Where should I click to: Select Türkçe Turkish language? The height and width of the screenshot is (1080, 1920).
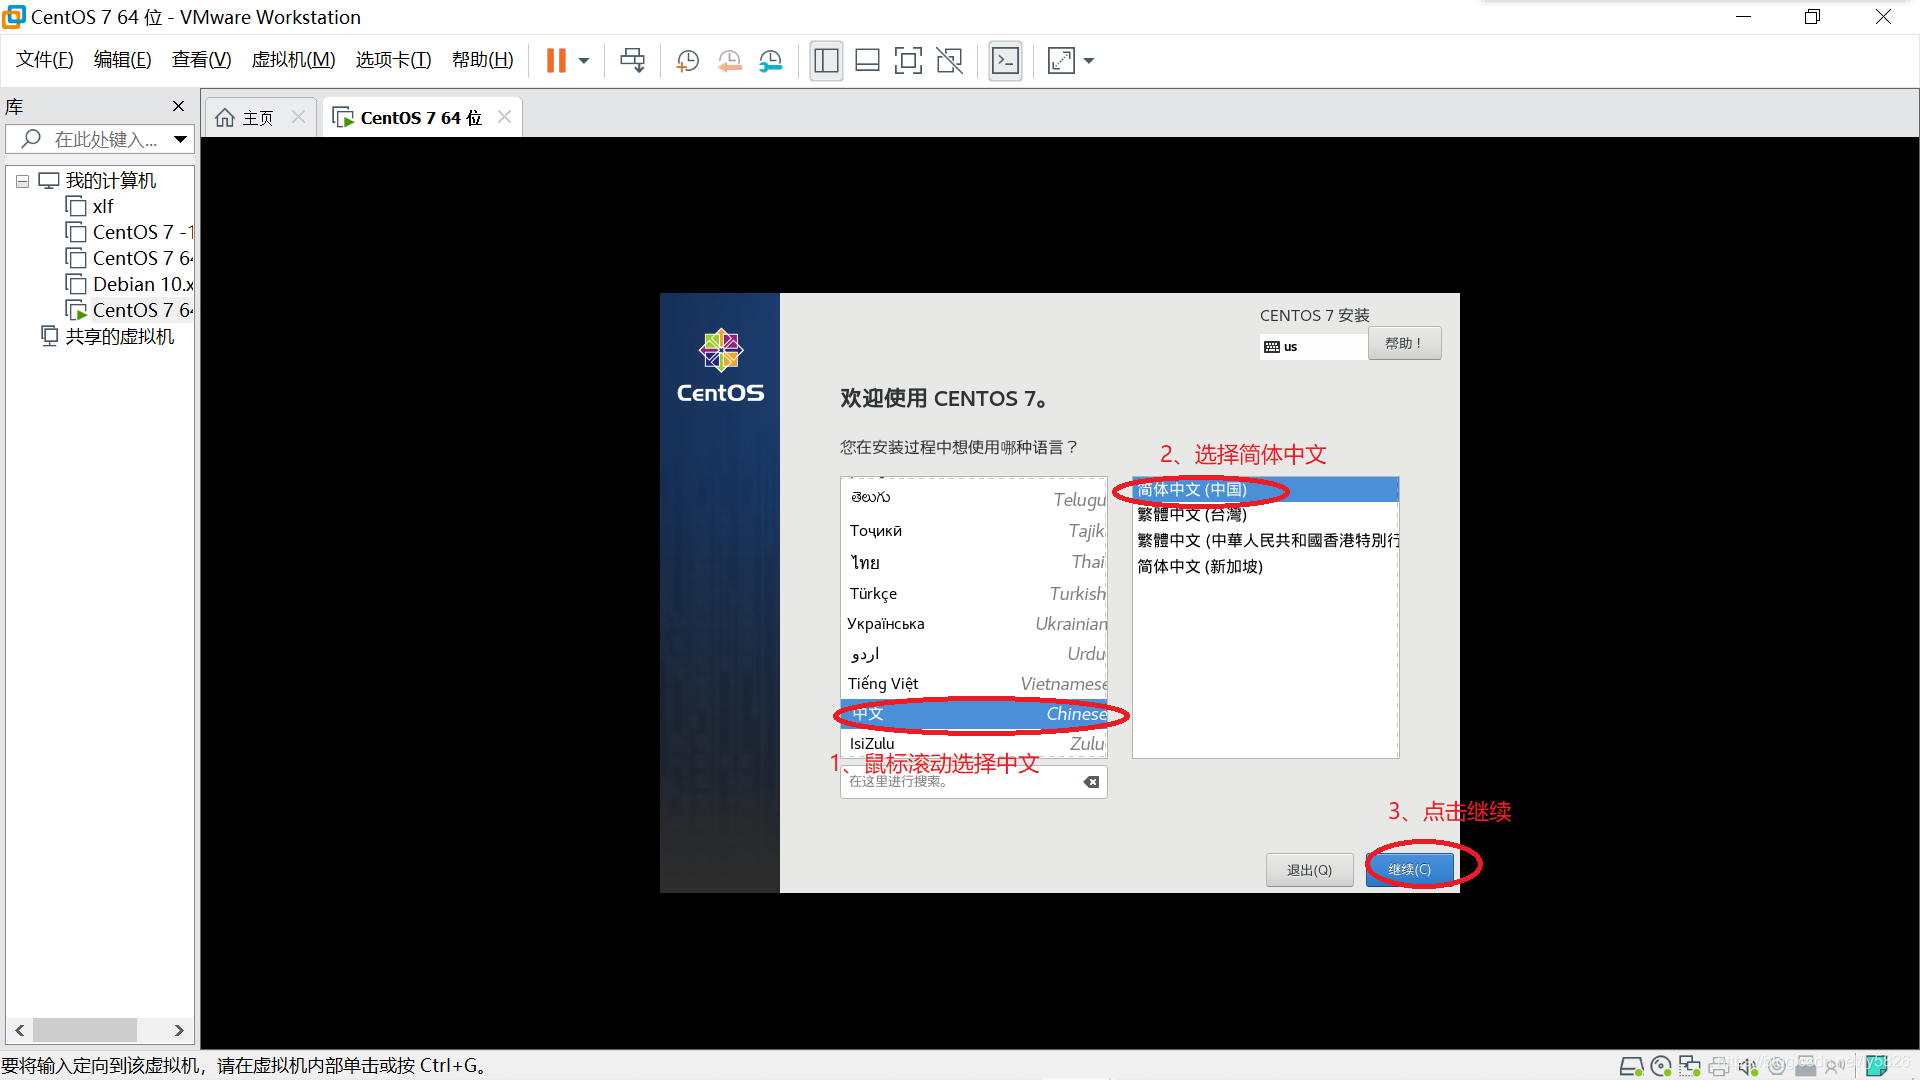[974, 593]
